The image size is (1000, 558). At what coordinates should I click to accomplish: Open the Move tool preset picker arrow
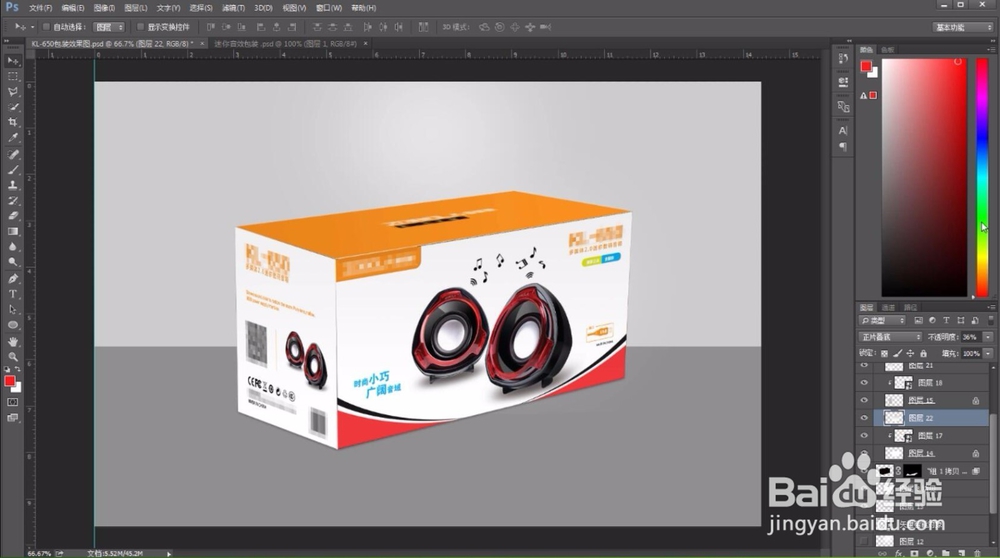(x=33, y=27)
